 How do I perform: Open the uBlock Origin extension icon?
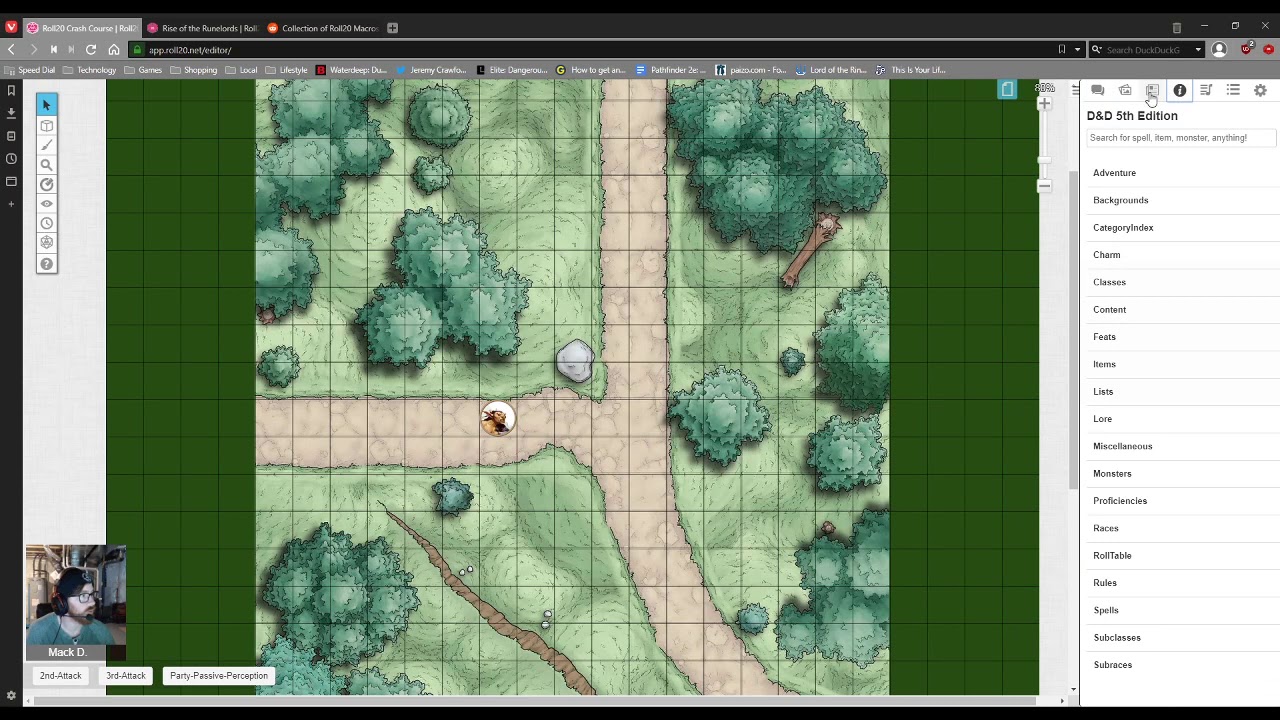click(1246, 49)
